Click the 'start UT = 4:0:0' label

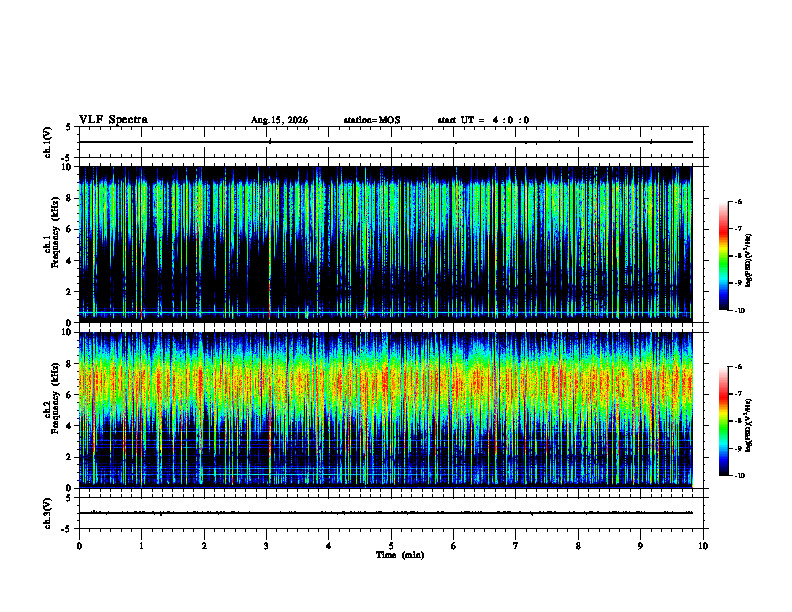[x=483, y=120]
